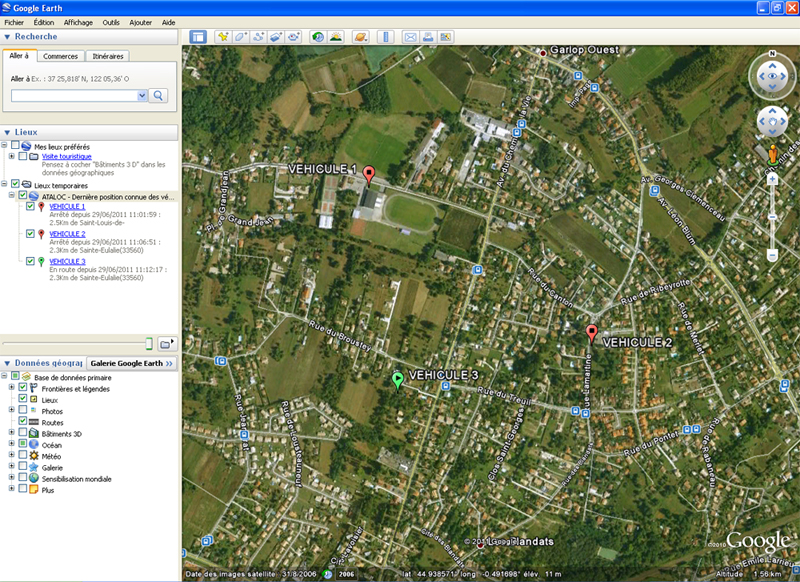Click the places opacity slider handle
This screenshot has height=582, width=800.
coord(149,344)
